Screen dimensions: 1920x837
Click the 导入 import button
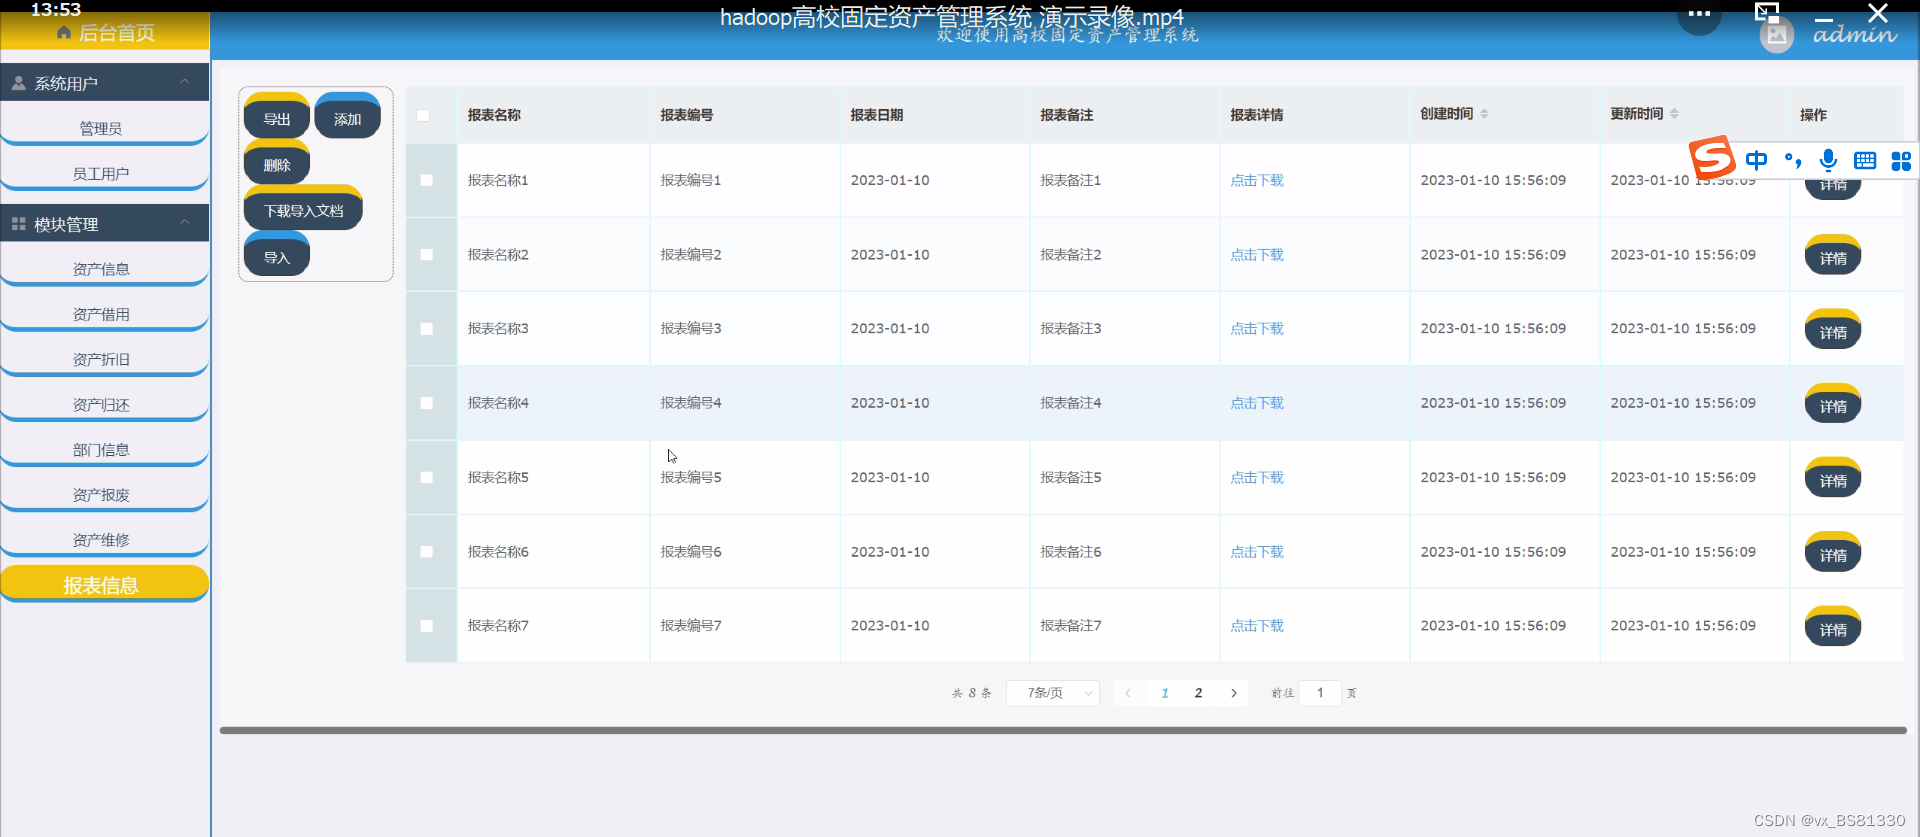tap(277, 255)
